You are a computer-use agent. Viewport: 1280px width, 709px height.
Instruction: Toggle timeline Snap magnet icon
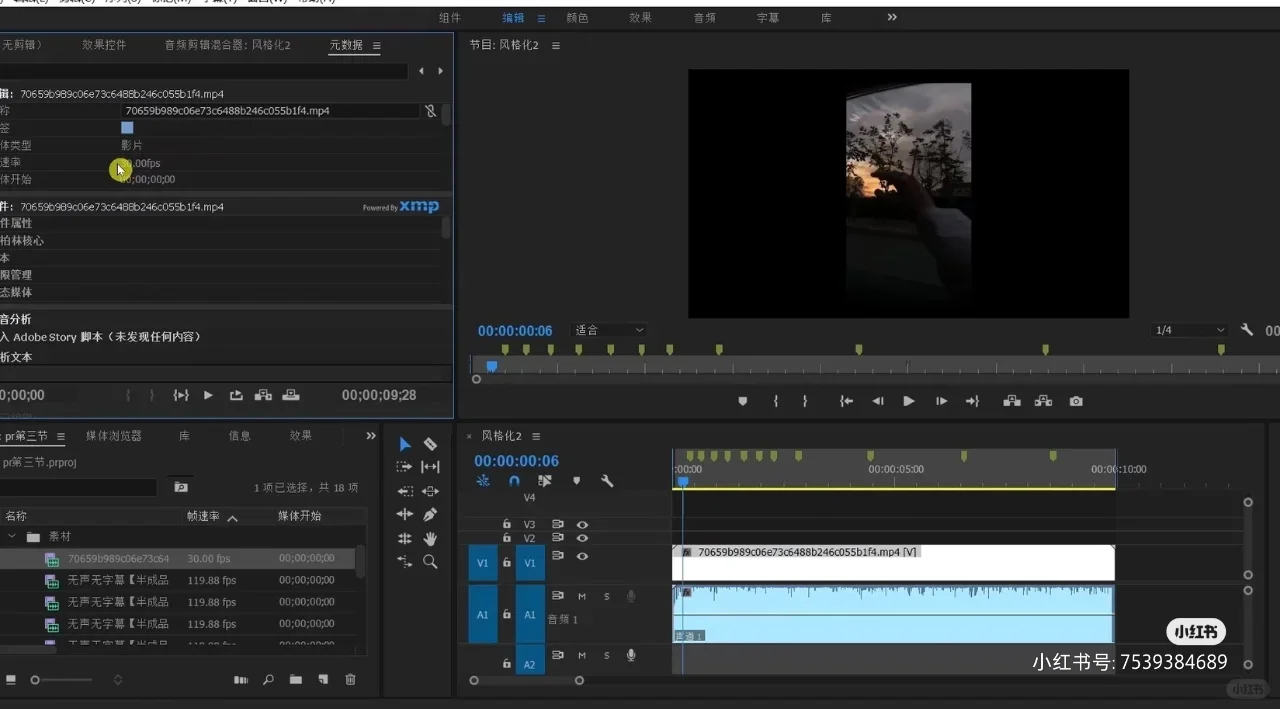pyautogui.click(x=514, y=481)
